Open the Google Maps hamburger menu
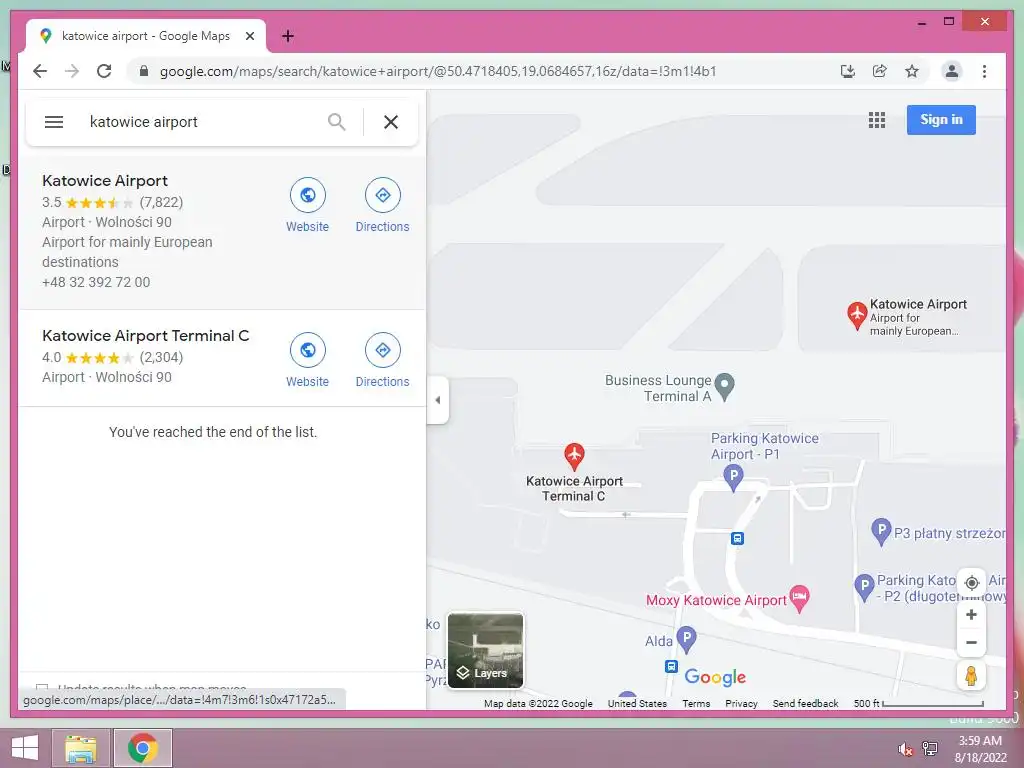The image size is (1024, 768). (54, 122)
